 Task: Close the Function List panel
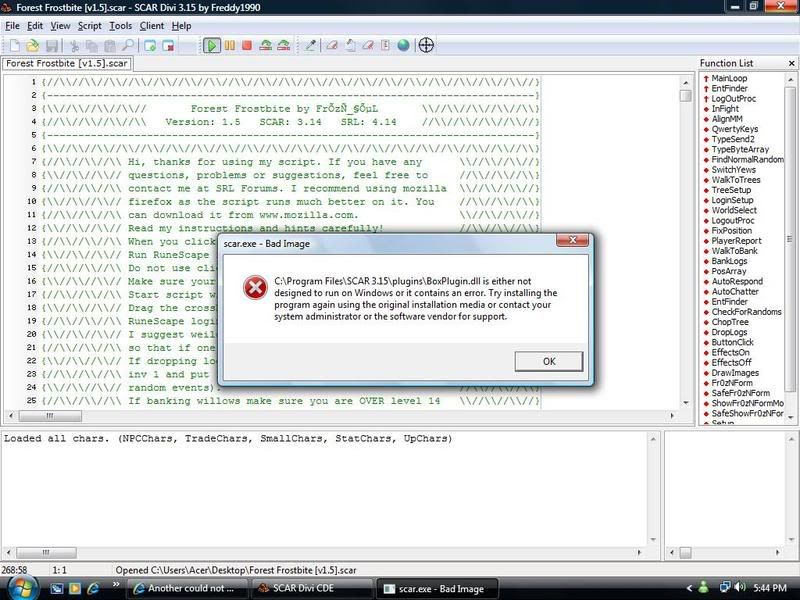point(790,64)
